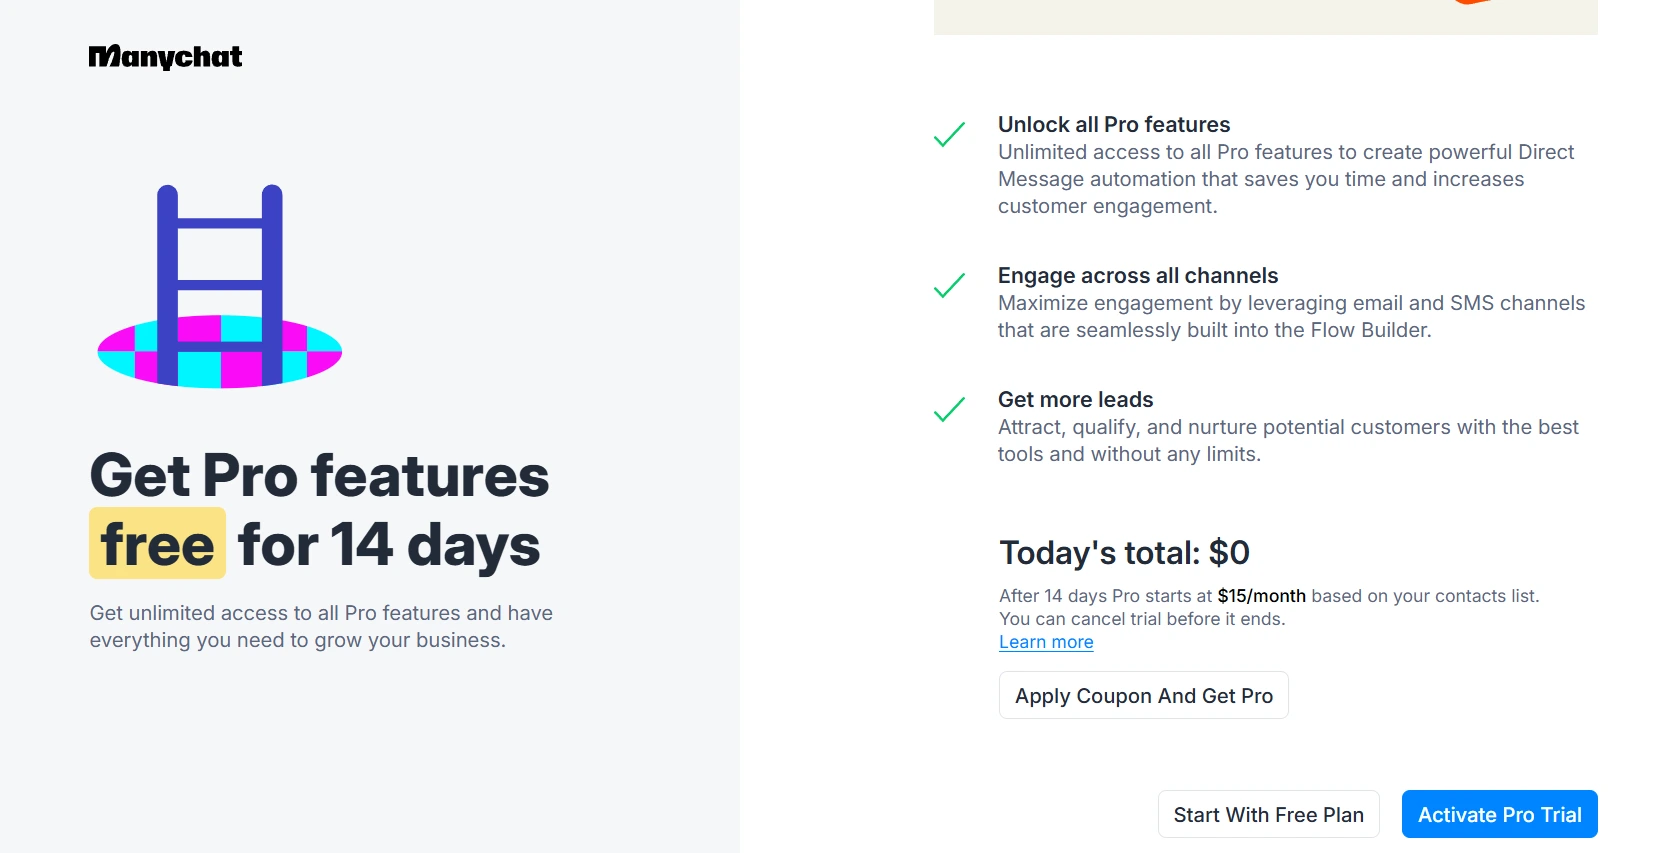This screenshot has width=1675, height=853.
Task: Click the "Get unlimited access" subtitle paragraph
Action: [321, 626]
